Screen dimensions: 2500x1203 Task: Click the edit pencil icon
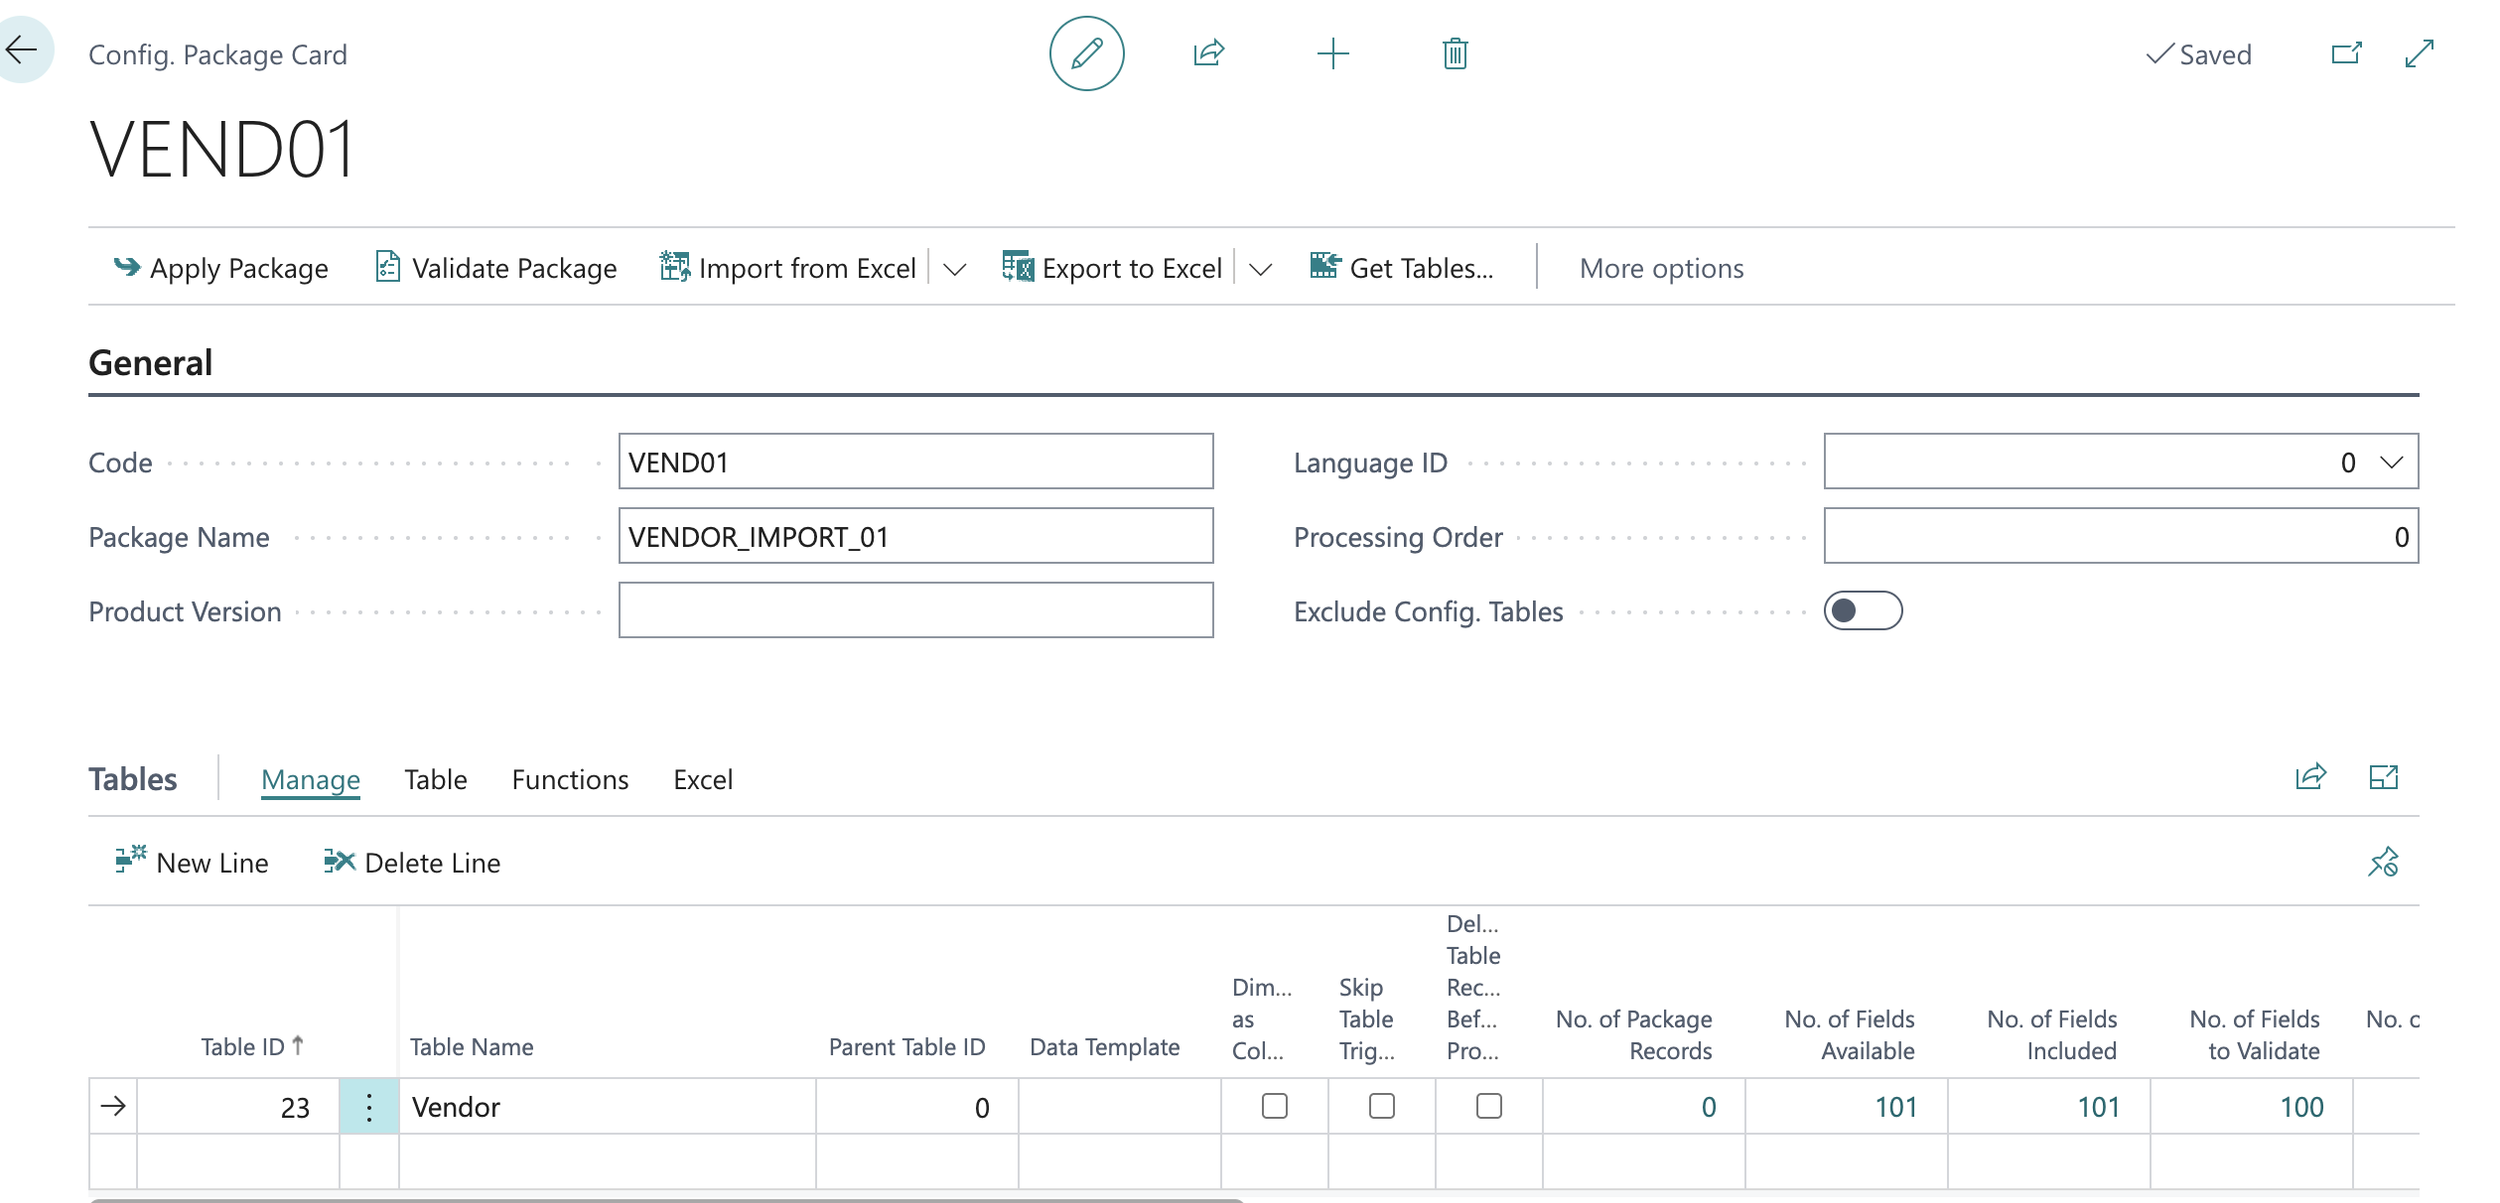(x=1086, y=53)
